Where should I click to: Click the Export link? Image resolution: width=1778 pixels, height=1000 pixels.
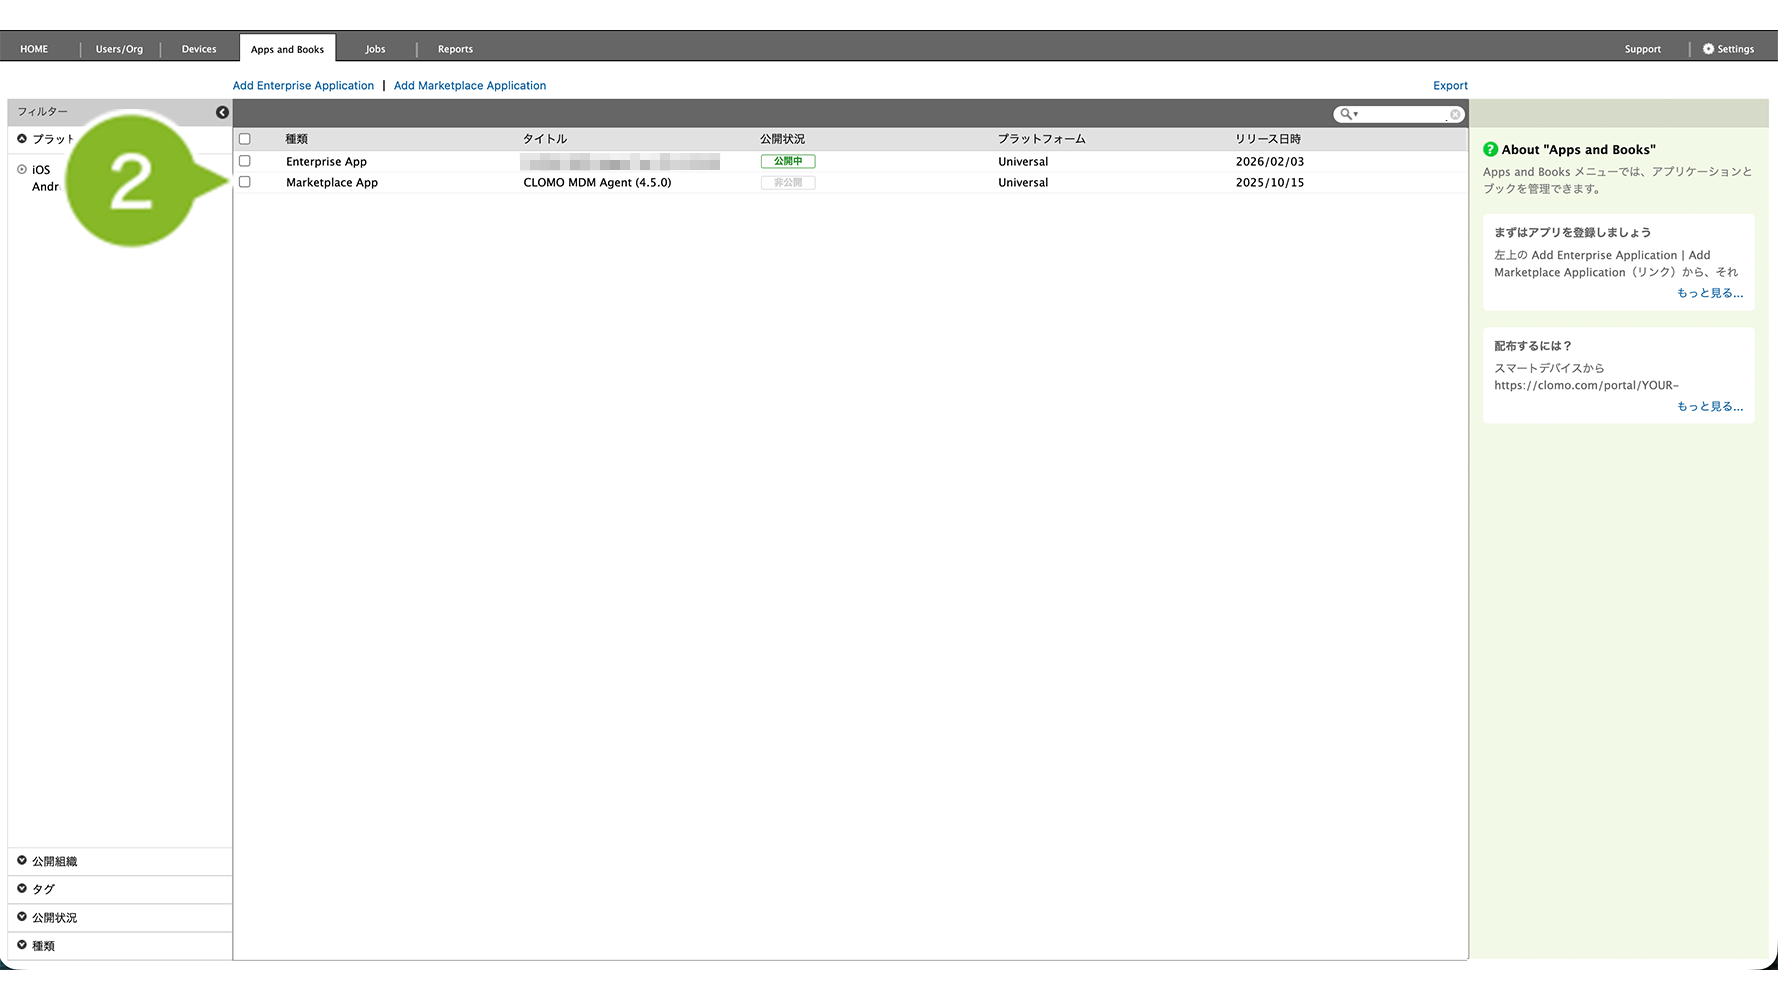coord(1450,86)
